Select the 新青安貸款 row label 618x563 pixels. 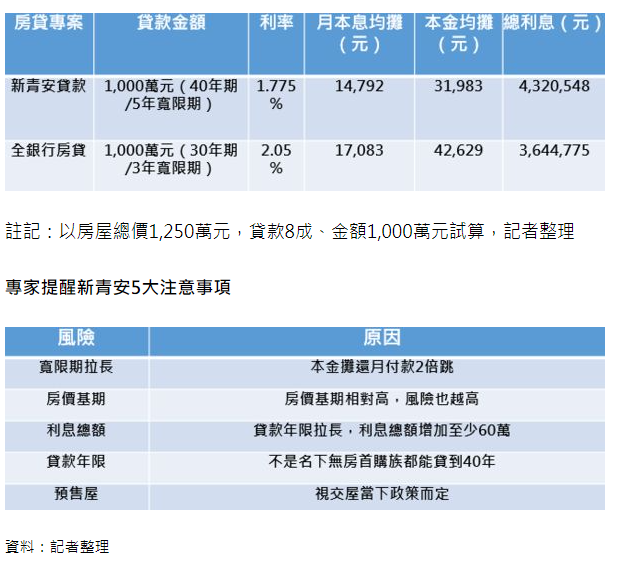[48, 86]
